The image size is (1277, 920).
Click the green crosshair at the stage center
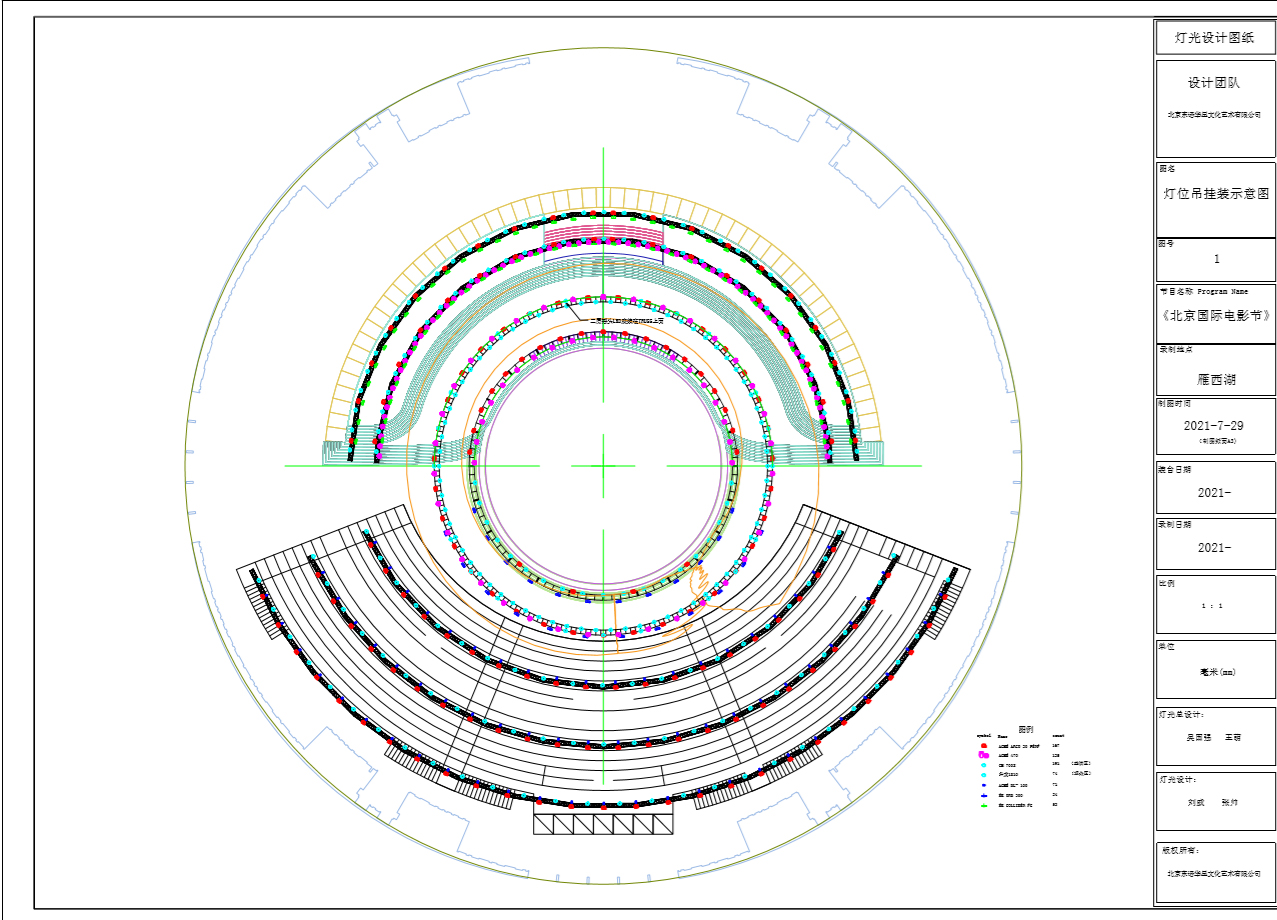603,466
